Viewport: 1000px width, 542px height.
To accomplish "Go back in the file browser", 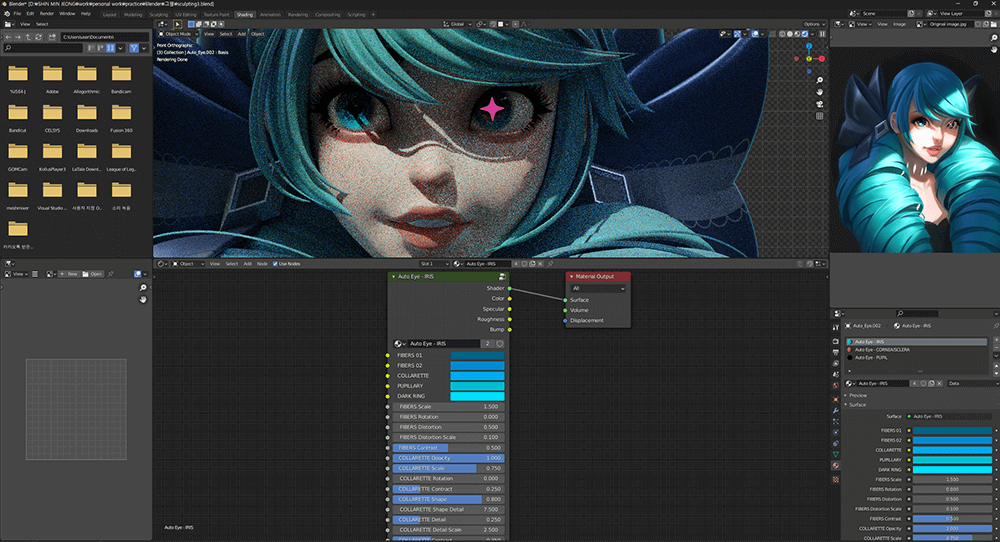I will point(8,37).
